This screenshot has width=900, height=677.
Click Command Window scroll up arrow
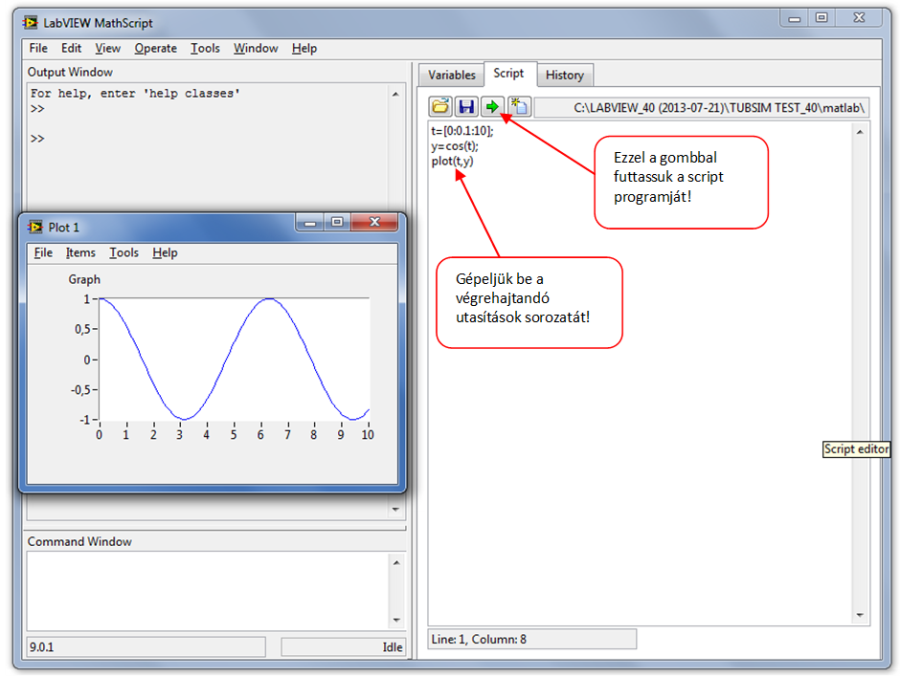397,563
